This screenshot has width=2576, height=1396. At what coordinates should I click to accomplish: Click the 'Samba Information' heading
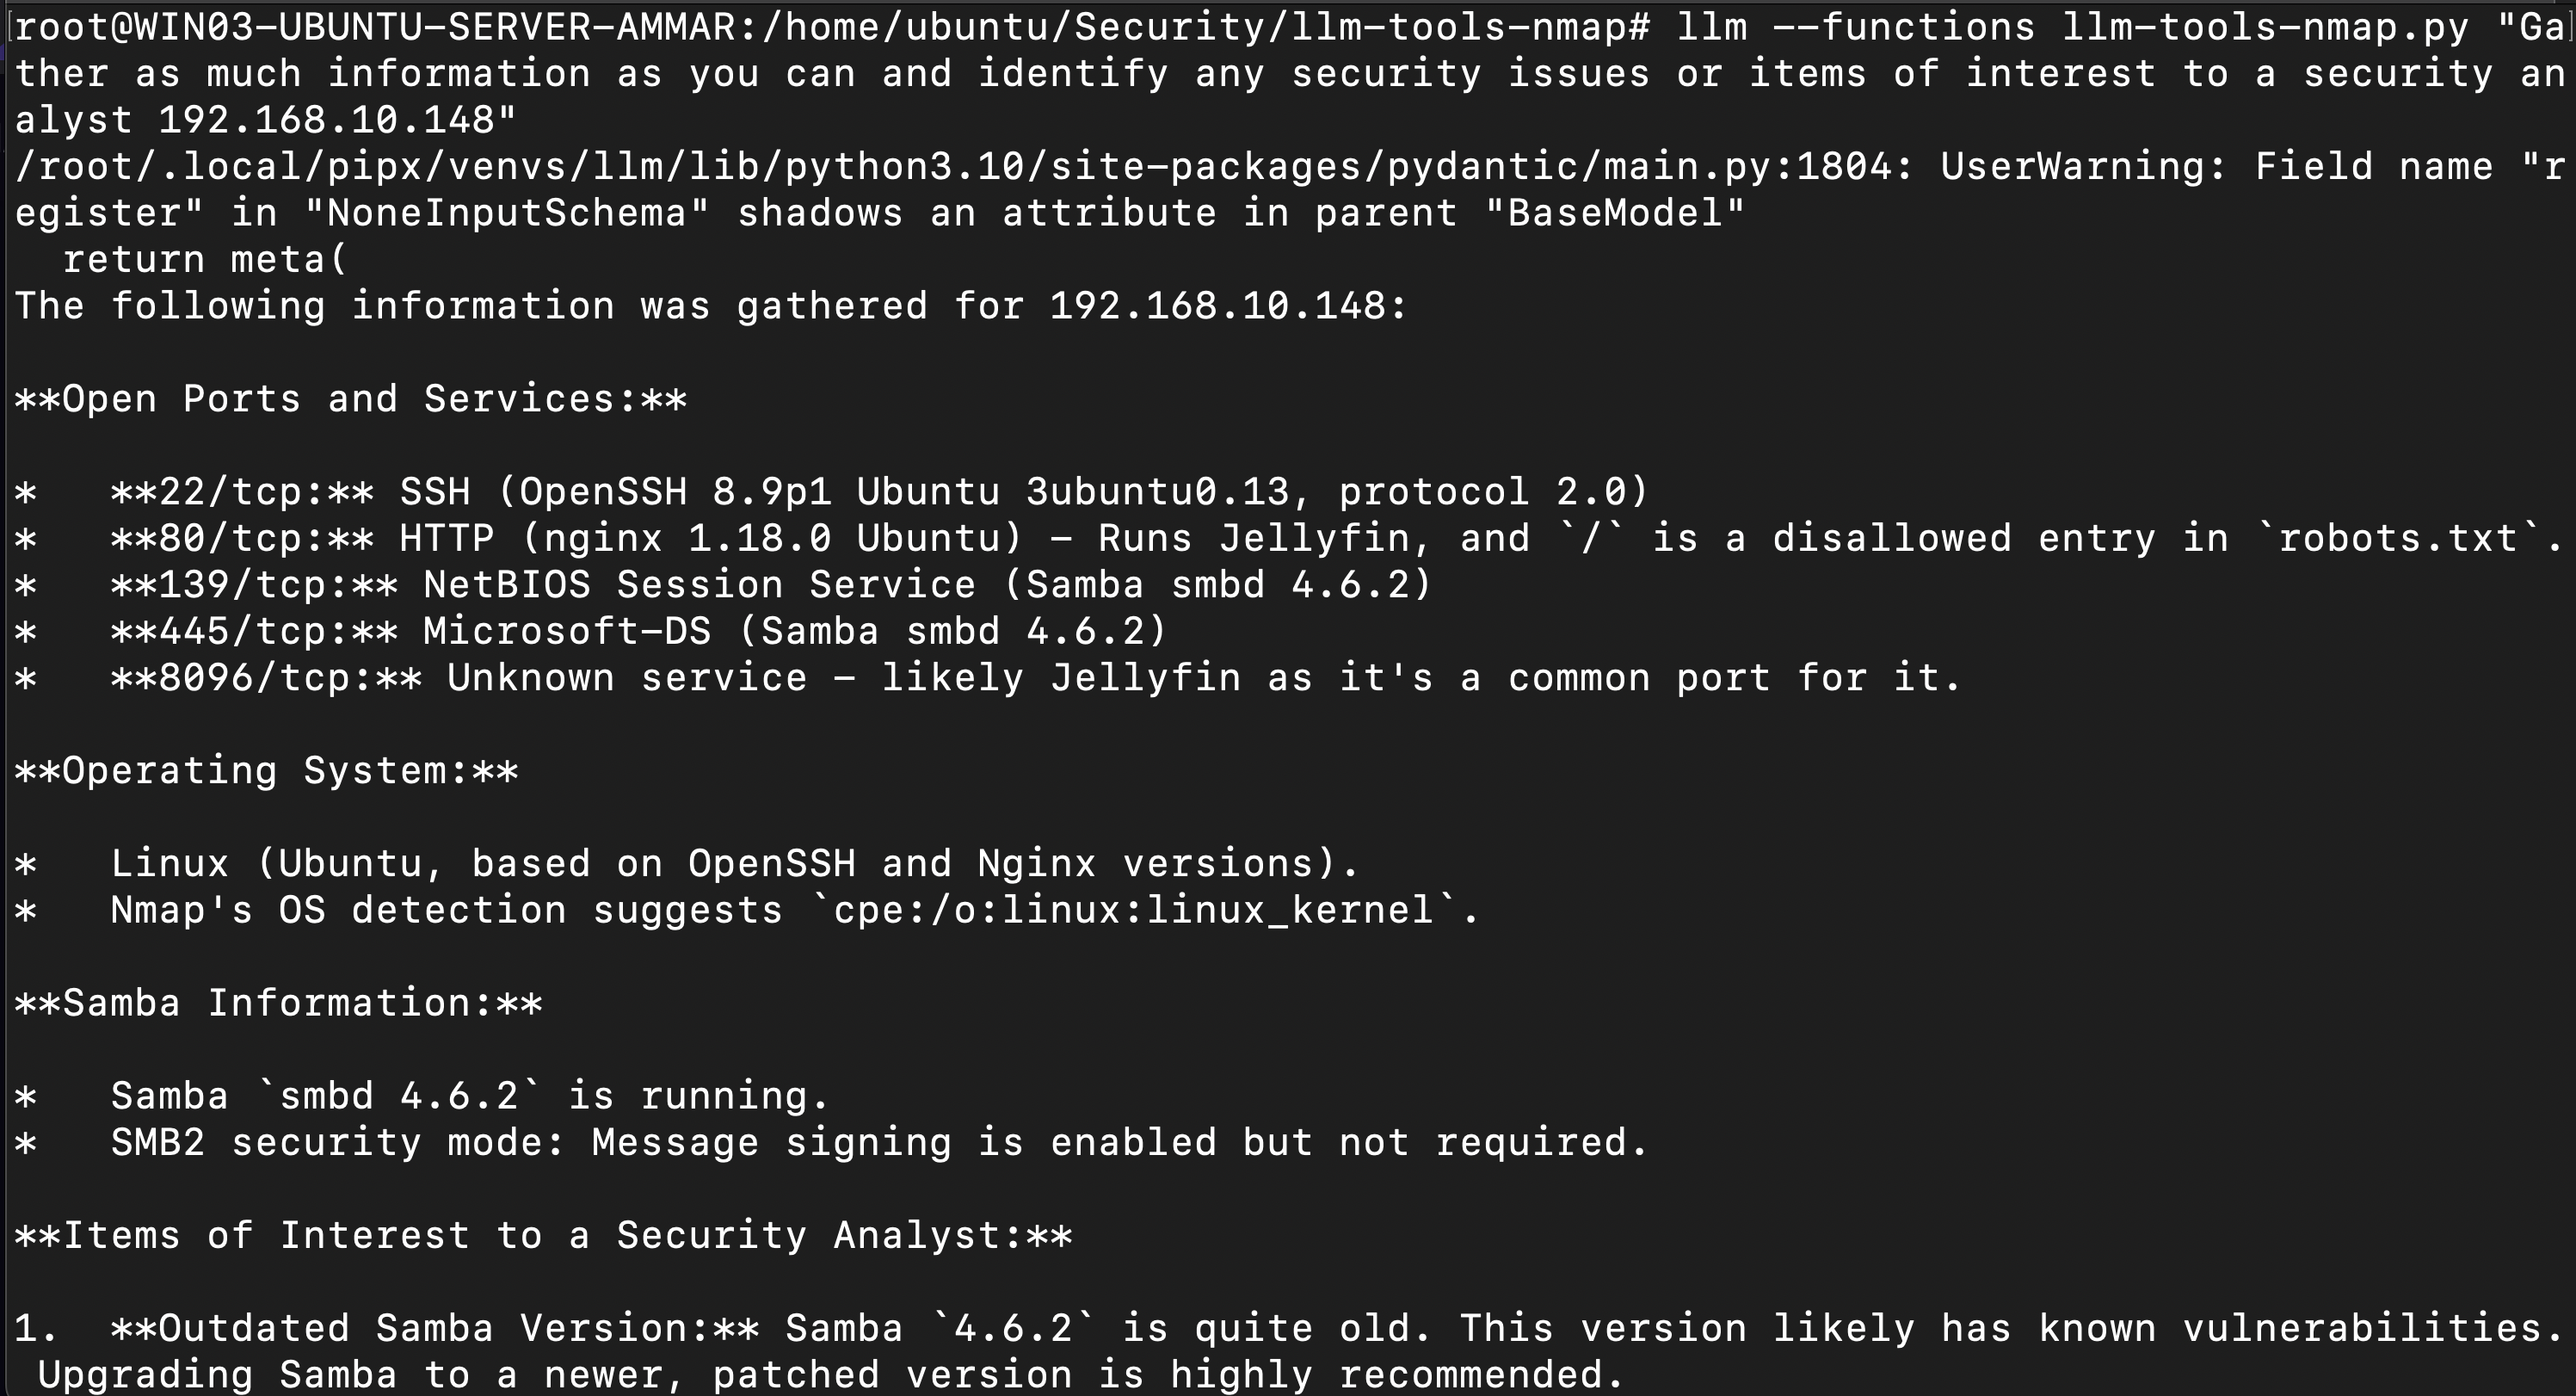279,1003
